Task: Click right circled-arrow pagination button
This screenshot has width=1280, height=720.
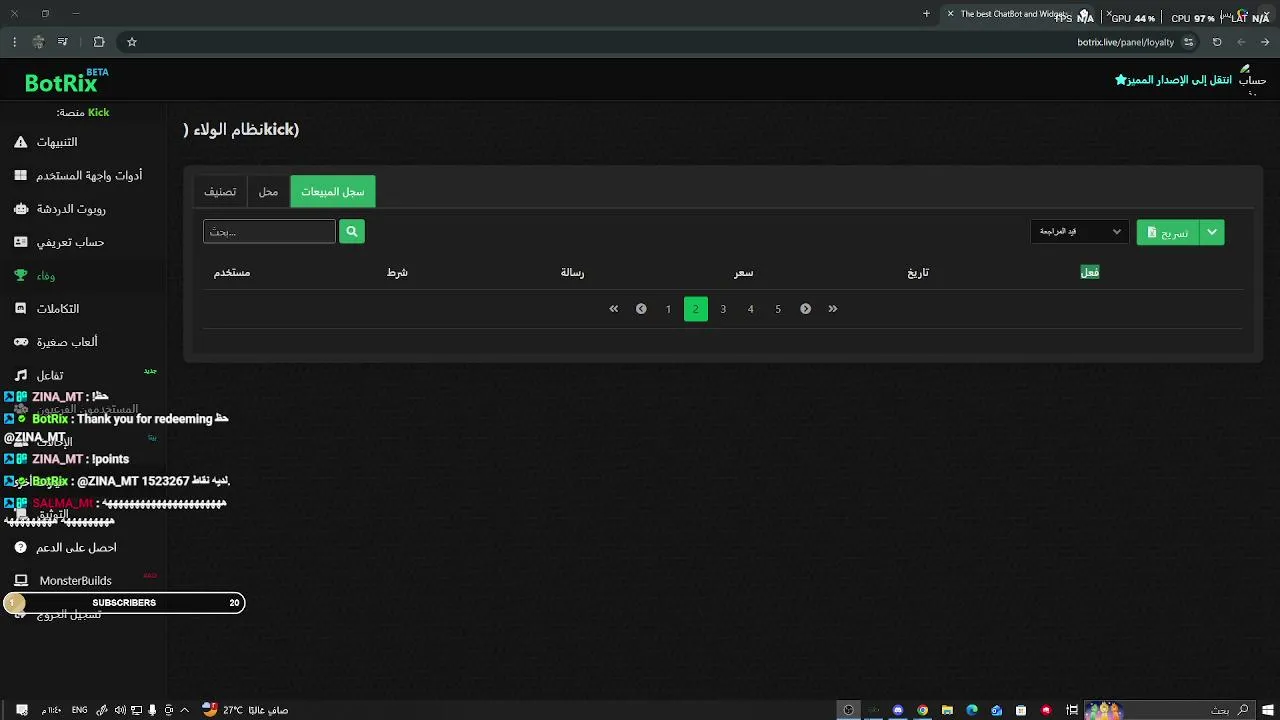Action: (805, 309)
